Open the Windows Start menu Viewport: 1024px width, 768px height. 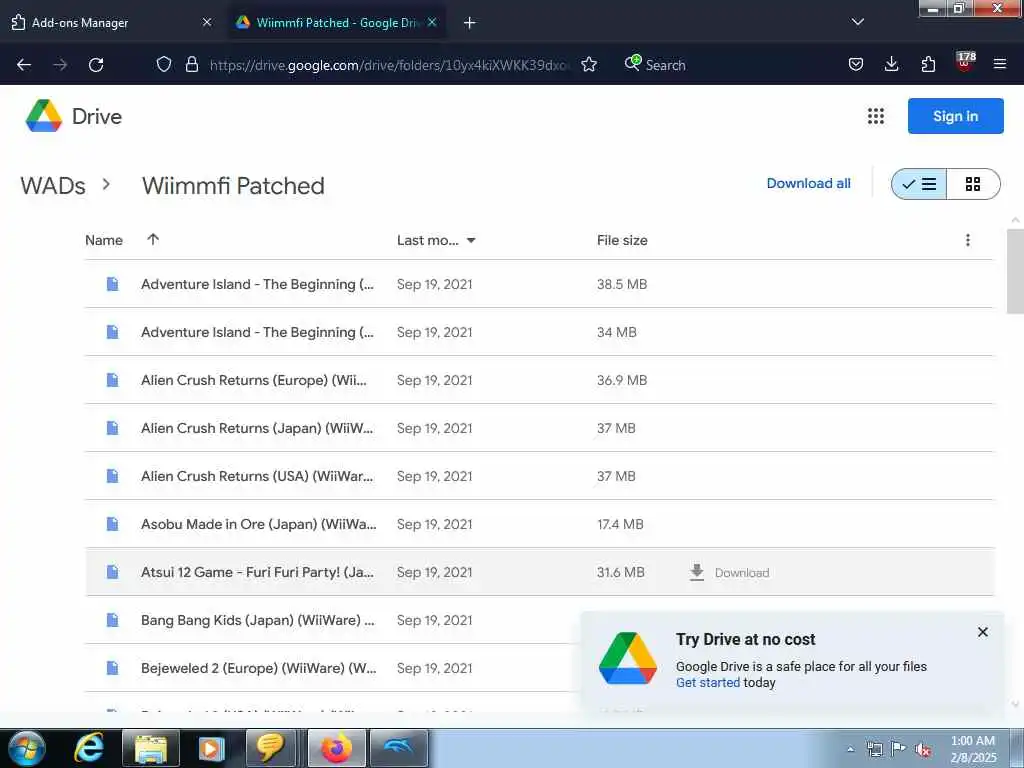click(26, 748)
